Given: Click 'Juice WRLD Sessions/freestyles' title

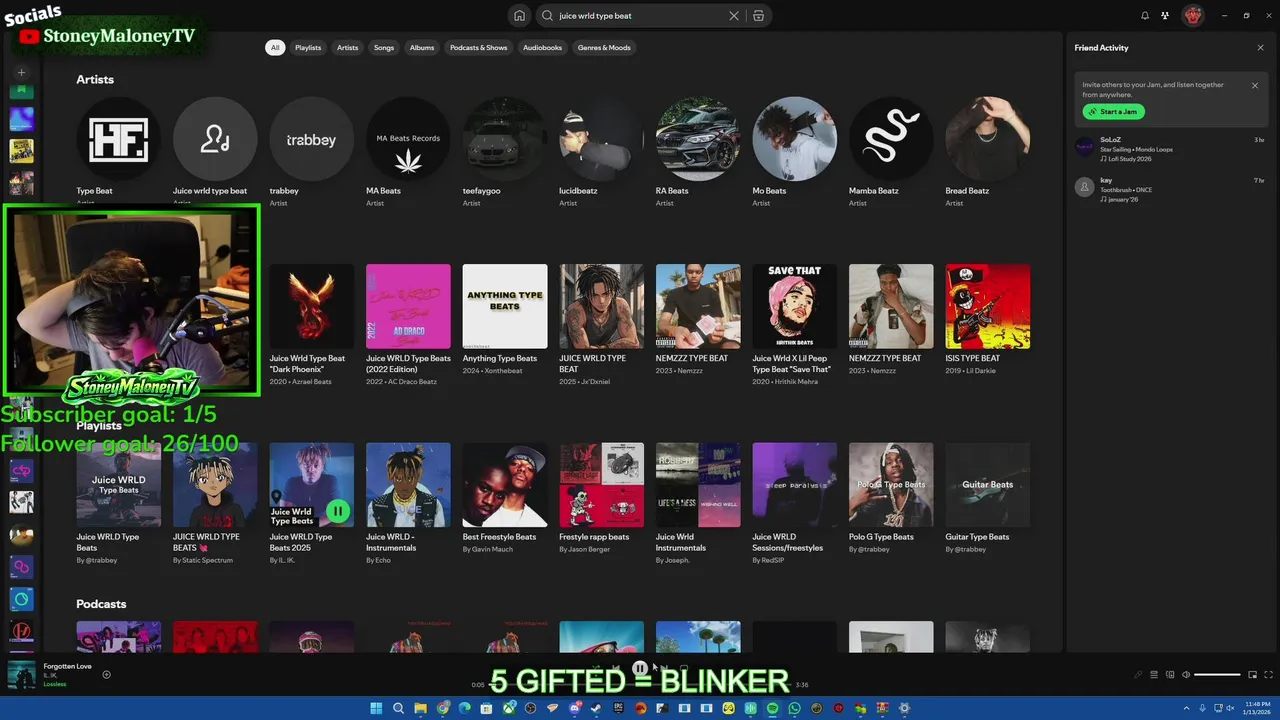Looking at the screenshot, I should [788, 542].
